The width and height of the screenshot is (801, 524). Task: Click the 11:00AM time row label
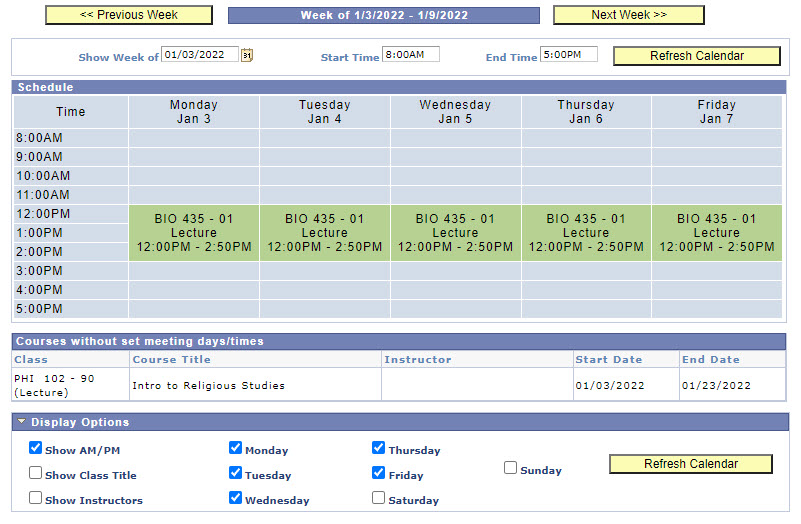tap(70, 195)
